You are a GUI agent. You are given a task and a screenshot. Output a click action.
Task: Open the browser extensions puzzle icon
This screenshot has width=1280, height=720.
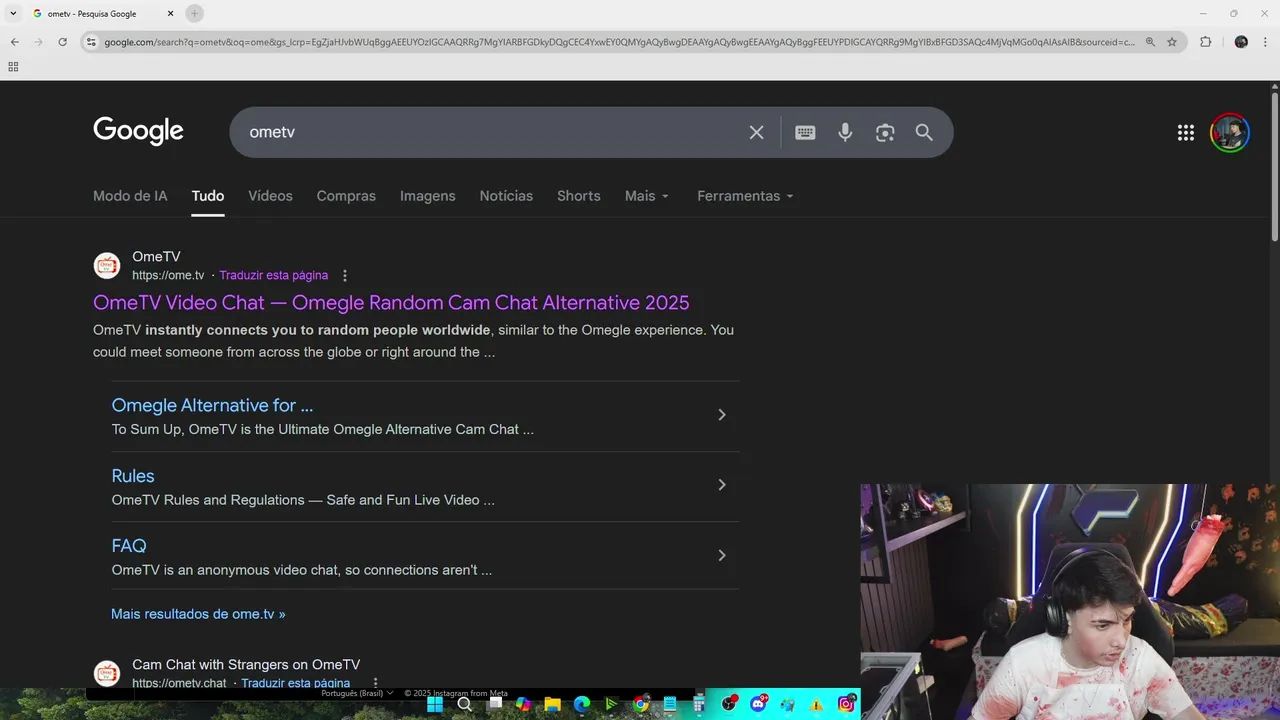[x=1205, y=42]
